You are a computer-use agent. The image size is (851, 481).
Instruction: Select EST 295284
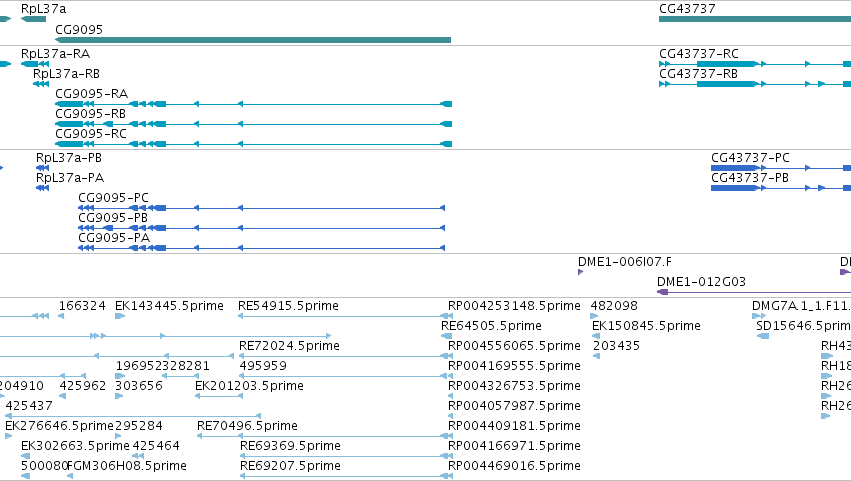(x=118, y=436)
